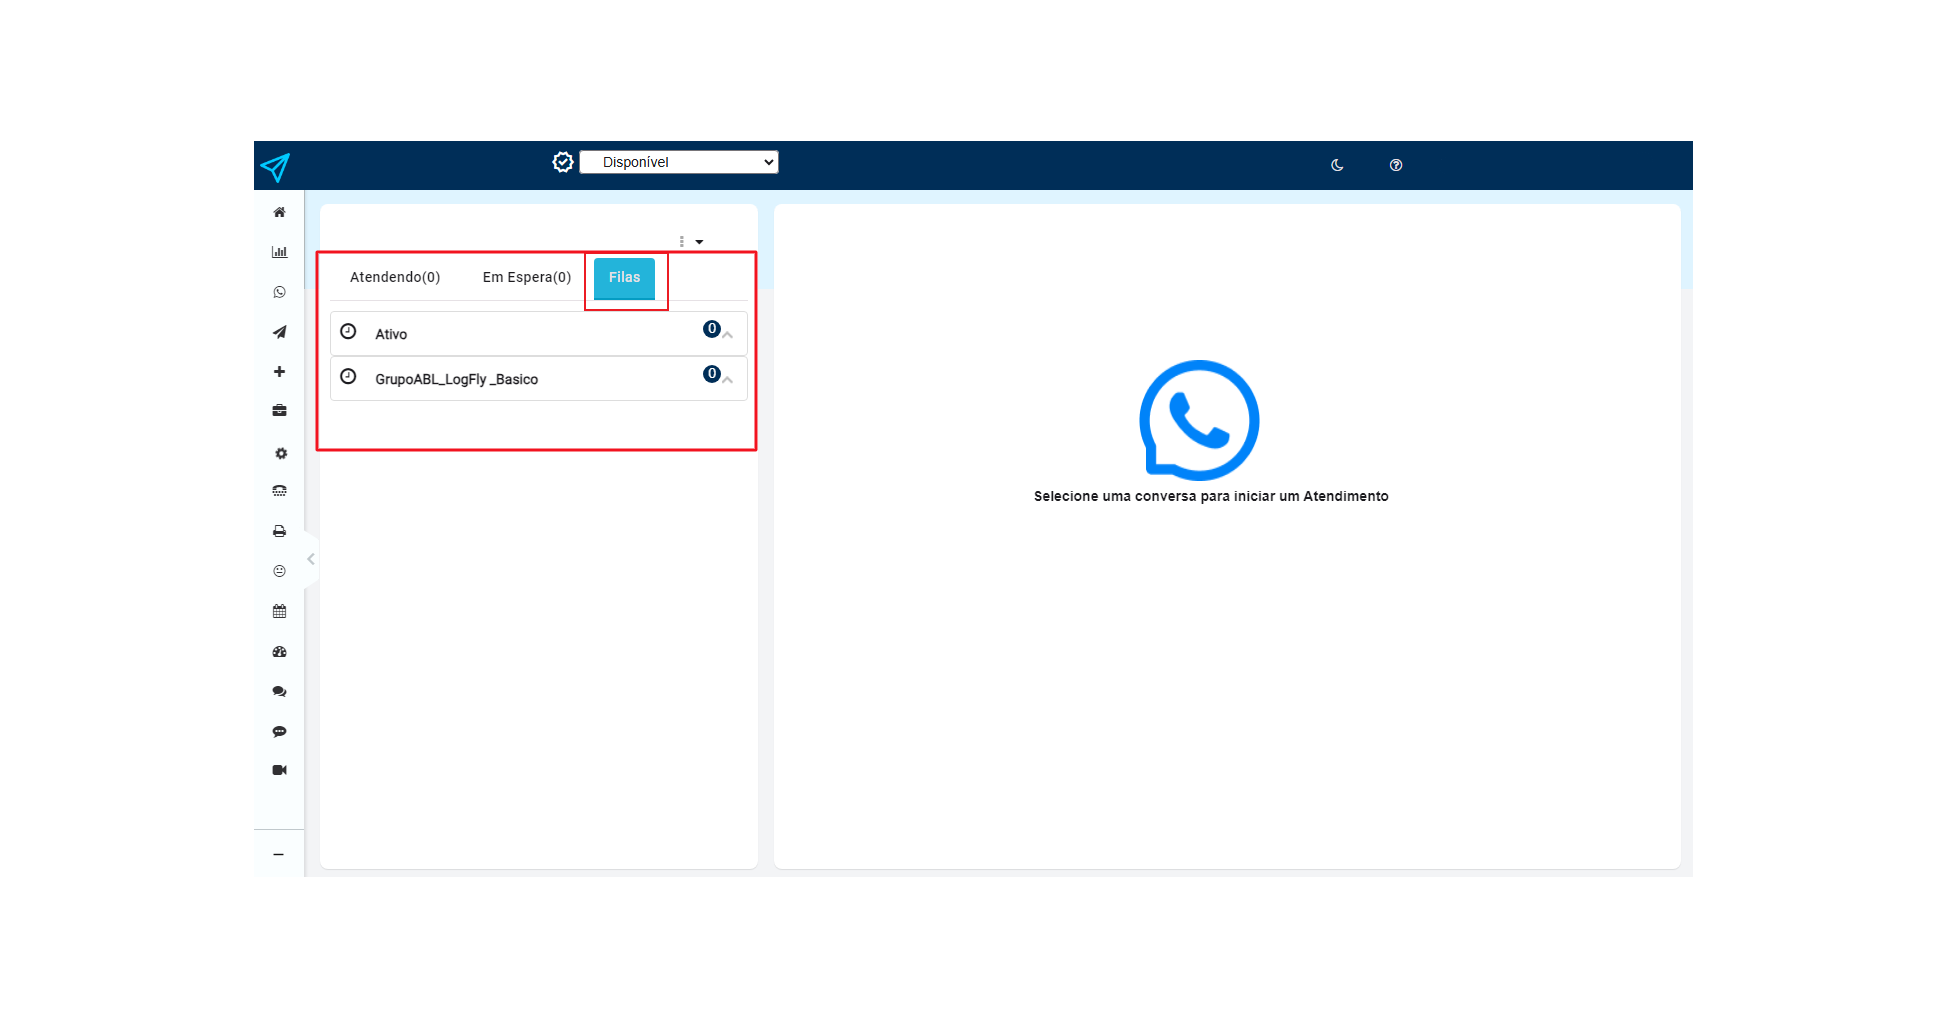Click the 'Selecione uma conversa' message text
1946x1018 pixels.
pyautogui.click(x=1211, y=496)
